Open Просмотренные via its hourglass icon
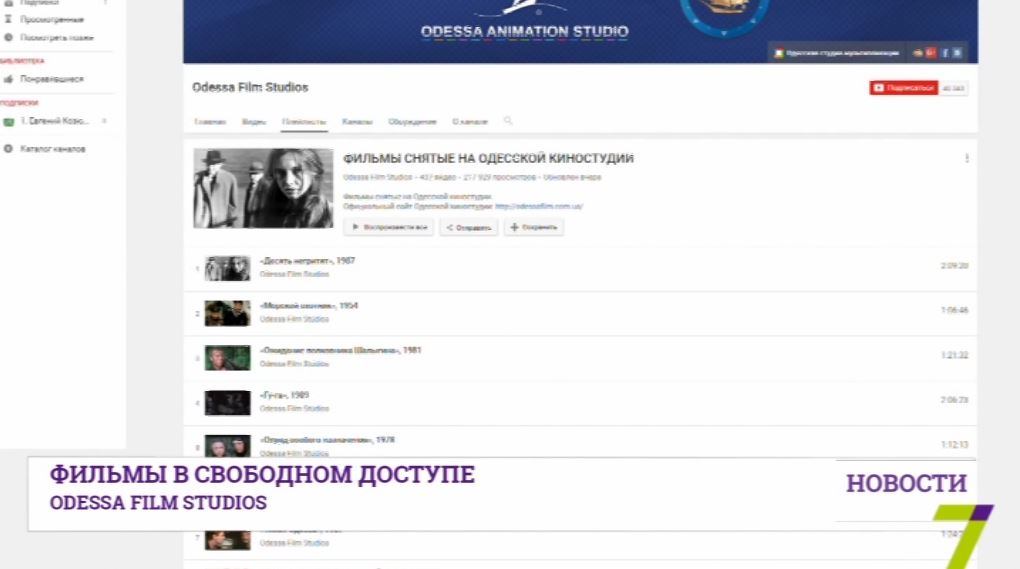1020x569 pixels. [x=8, y=20]
